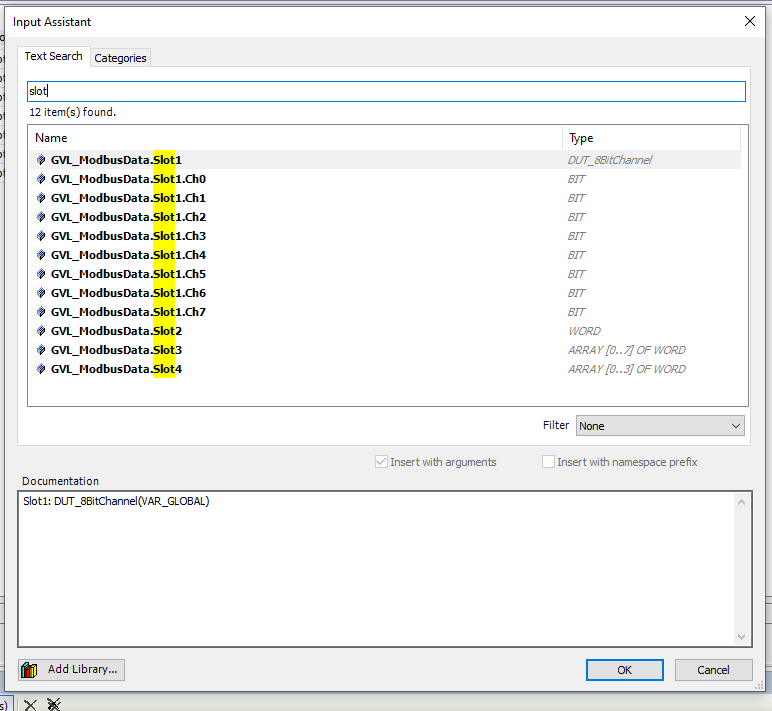Switch to the Categories tab
Screen dimensions: 772x711
pyautogui.click(x=120, y=58)
